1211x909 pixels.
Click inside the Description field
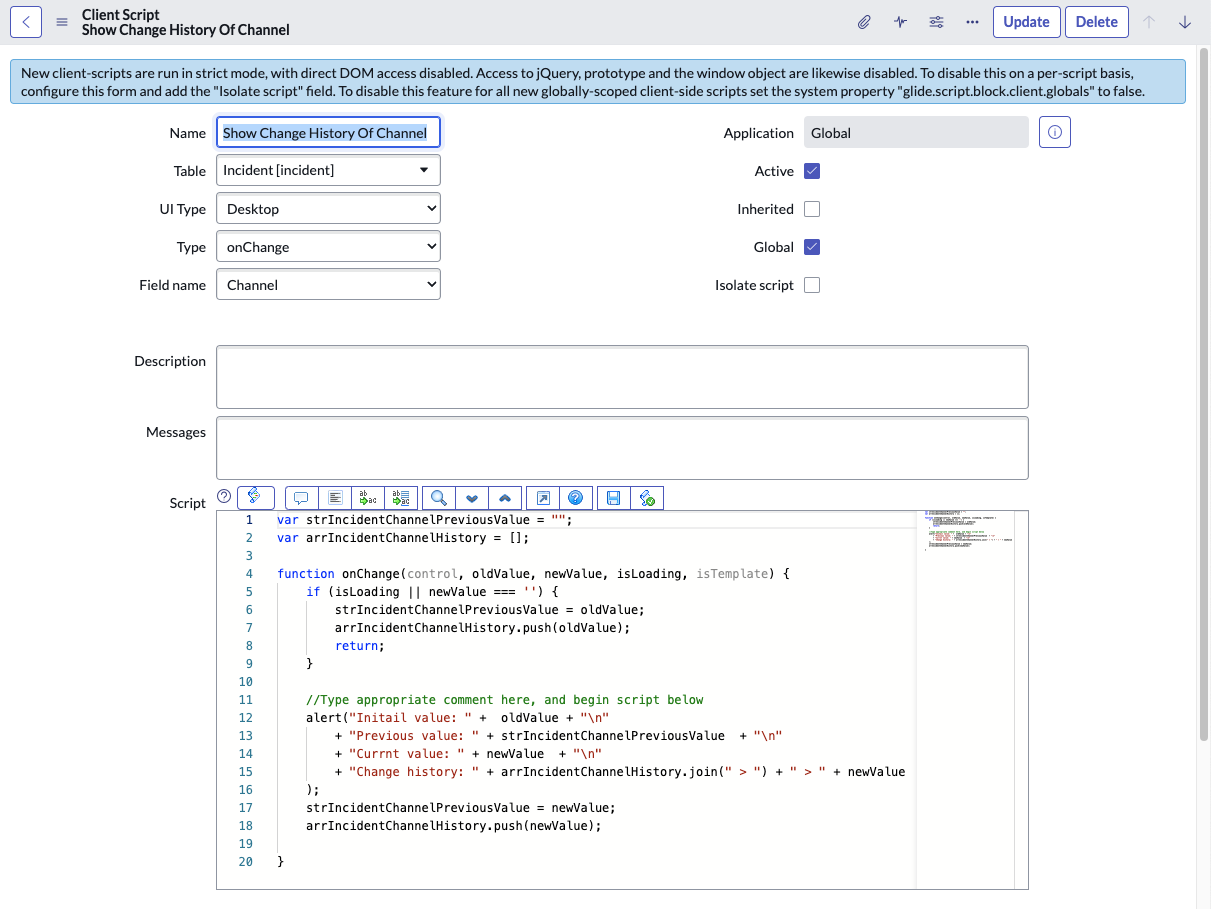pos(620,375)
